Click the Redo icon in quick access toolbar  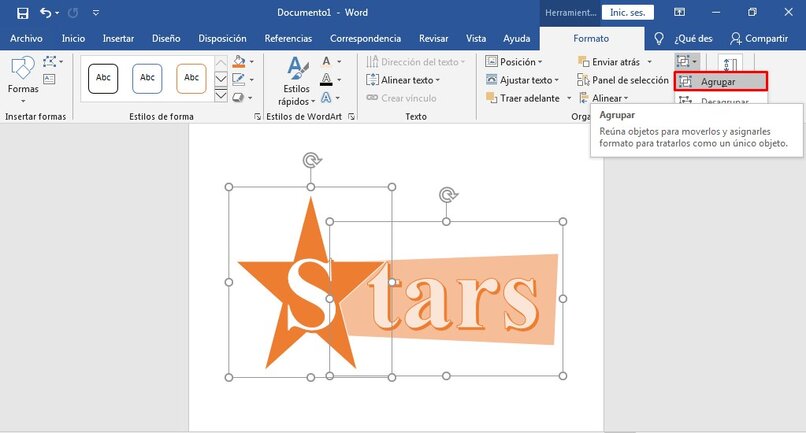click(73, 13)
